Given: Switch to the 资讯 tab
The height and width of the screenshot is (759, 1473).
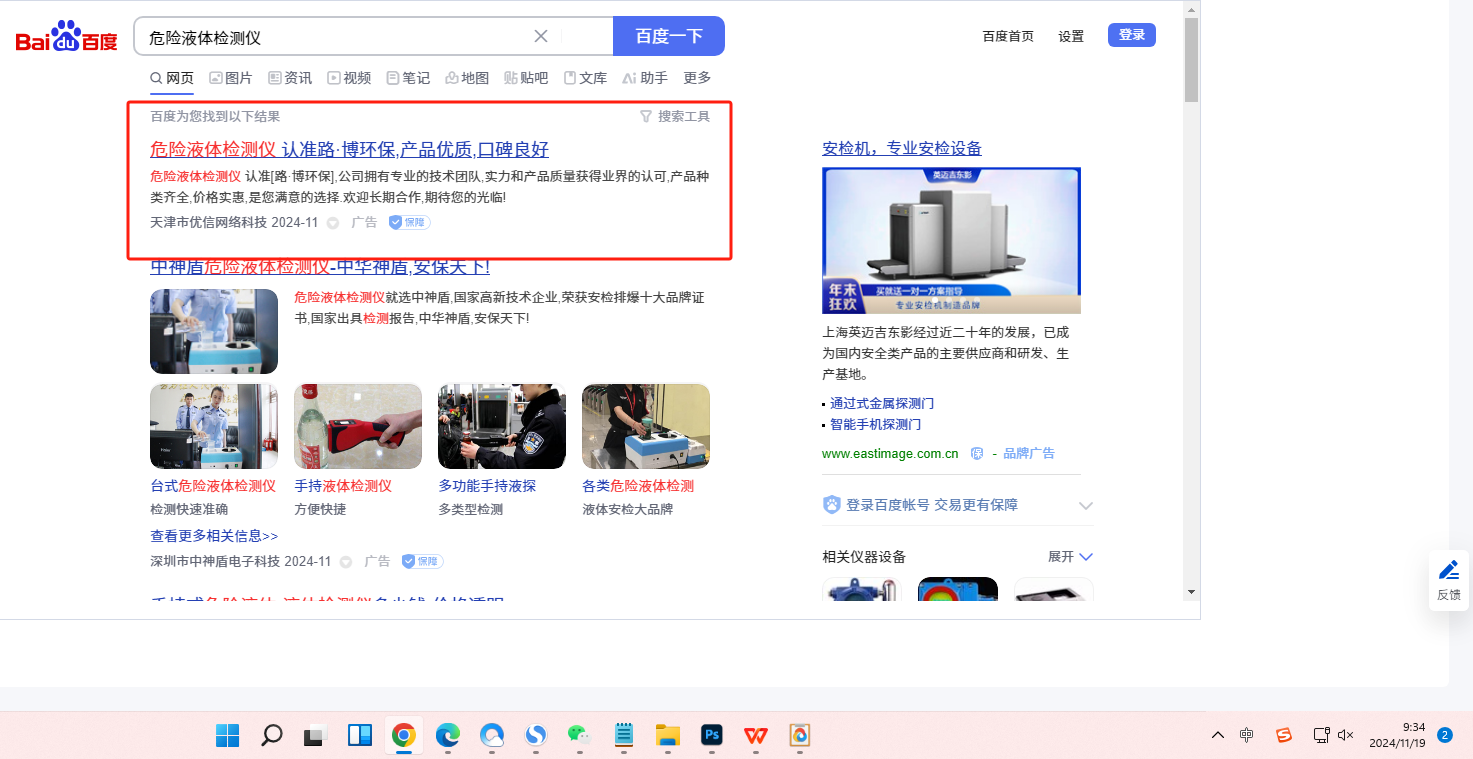Looking at the screenshot, I should [290, 78].
